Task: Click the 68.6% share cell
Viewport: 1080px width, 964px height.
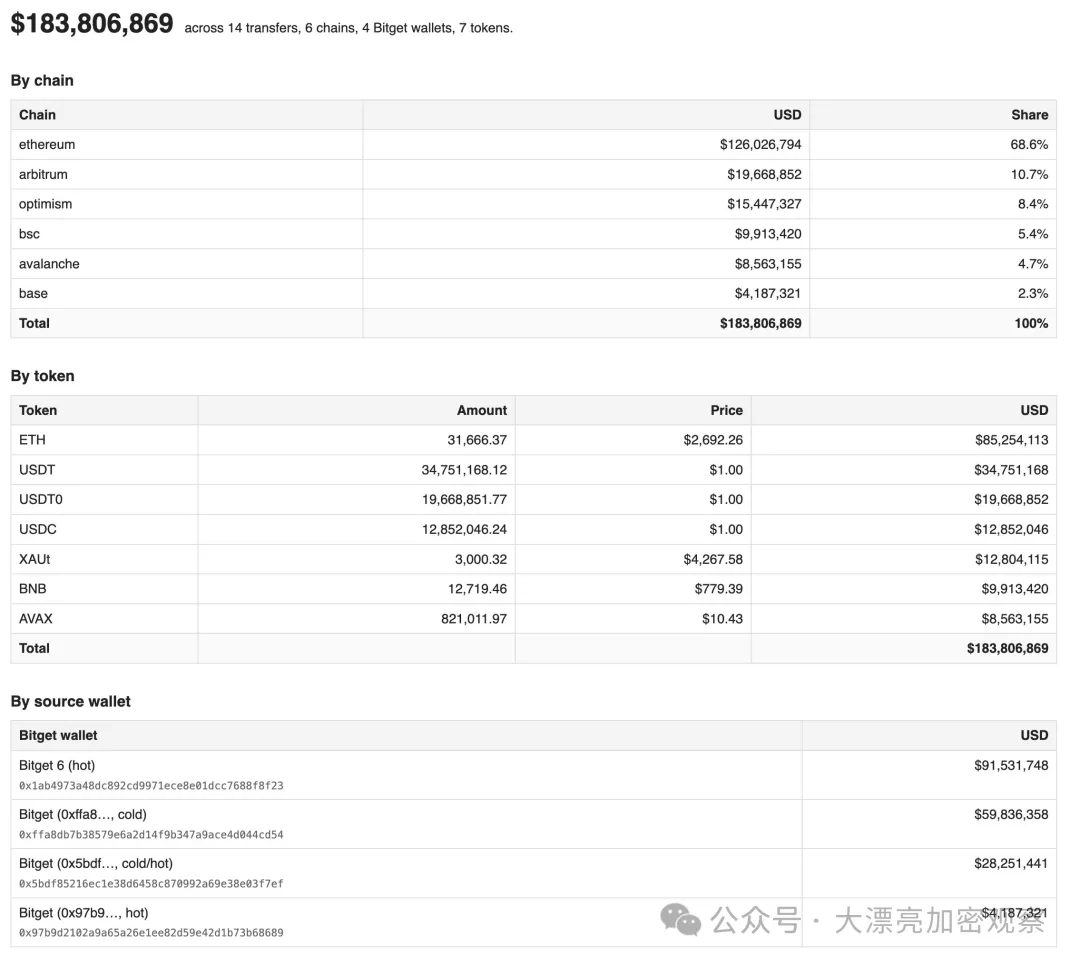Action: (1029, 145)
